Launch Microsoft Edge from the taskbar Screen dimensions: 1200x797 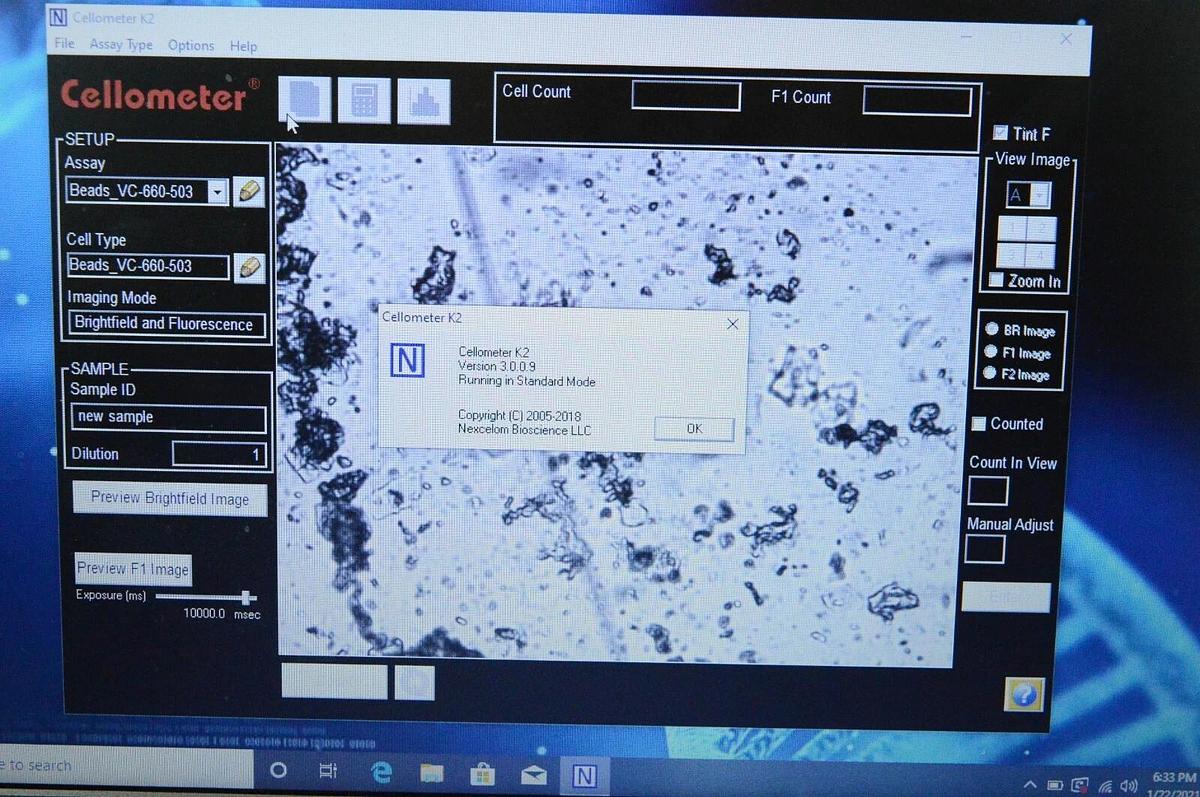click(381, 773)
